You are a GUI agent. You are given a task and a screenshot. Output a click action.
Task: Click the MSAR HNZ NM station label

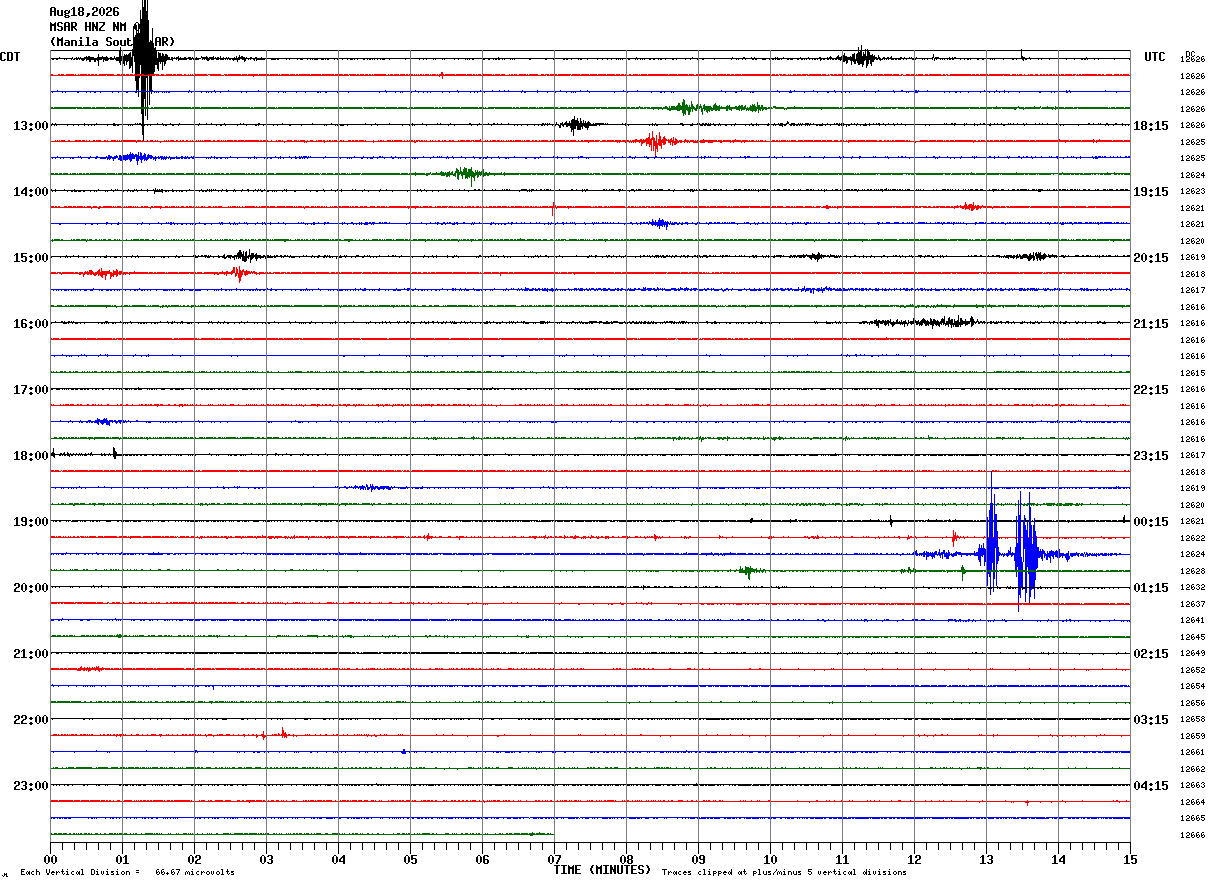click(88, 27)
